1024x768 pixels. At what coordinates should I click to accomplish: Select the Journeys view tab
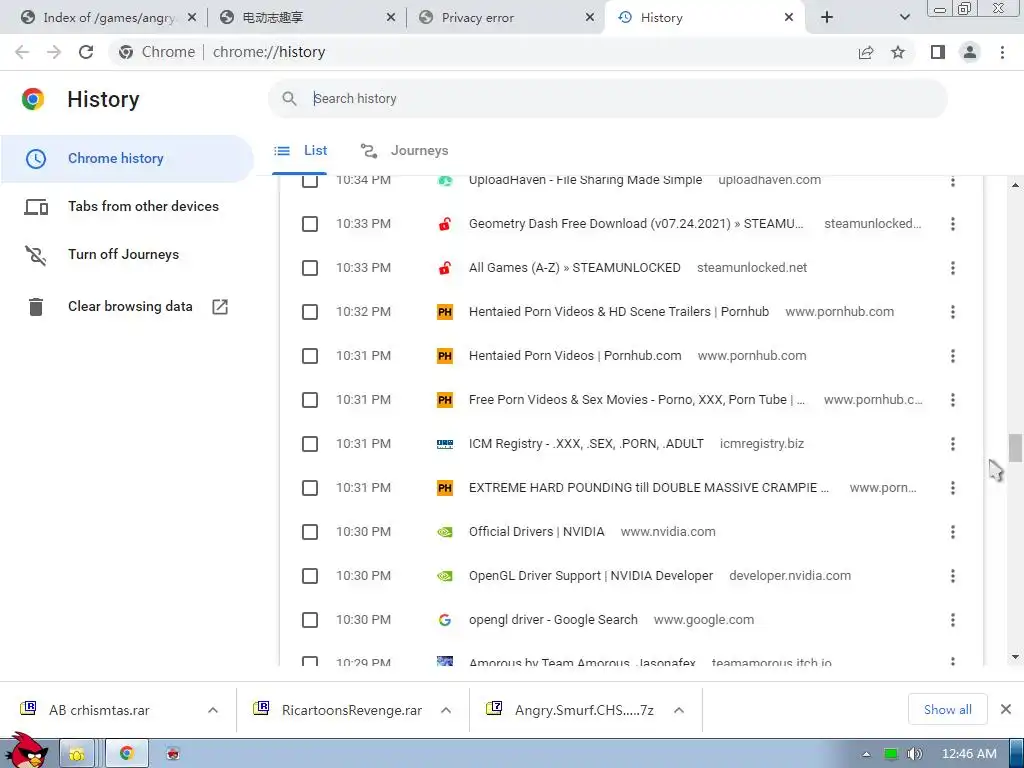405,151
